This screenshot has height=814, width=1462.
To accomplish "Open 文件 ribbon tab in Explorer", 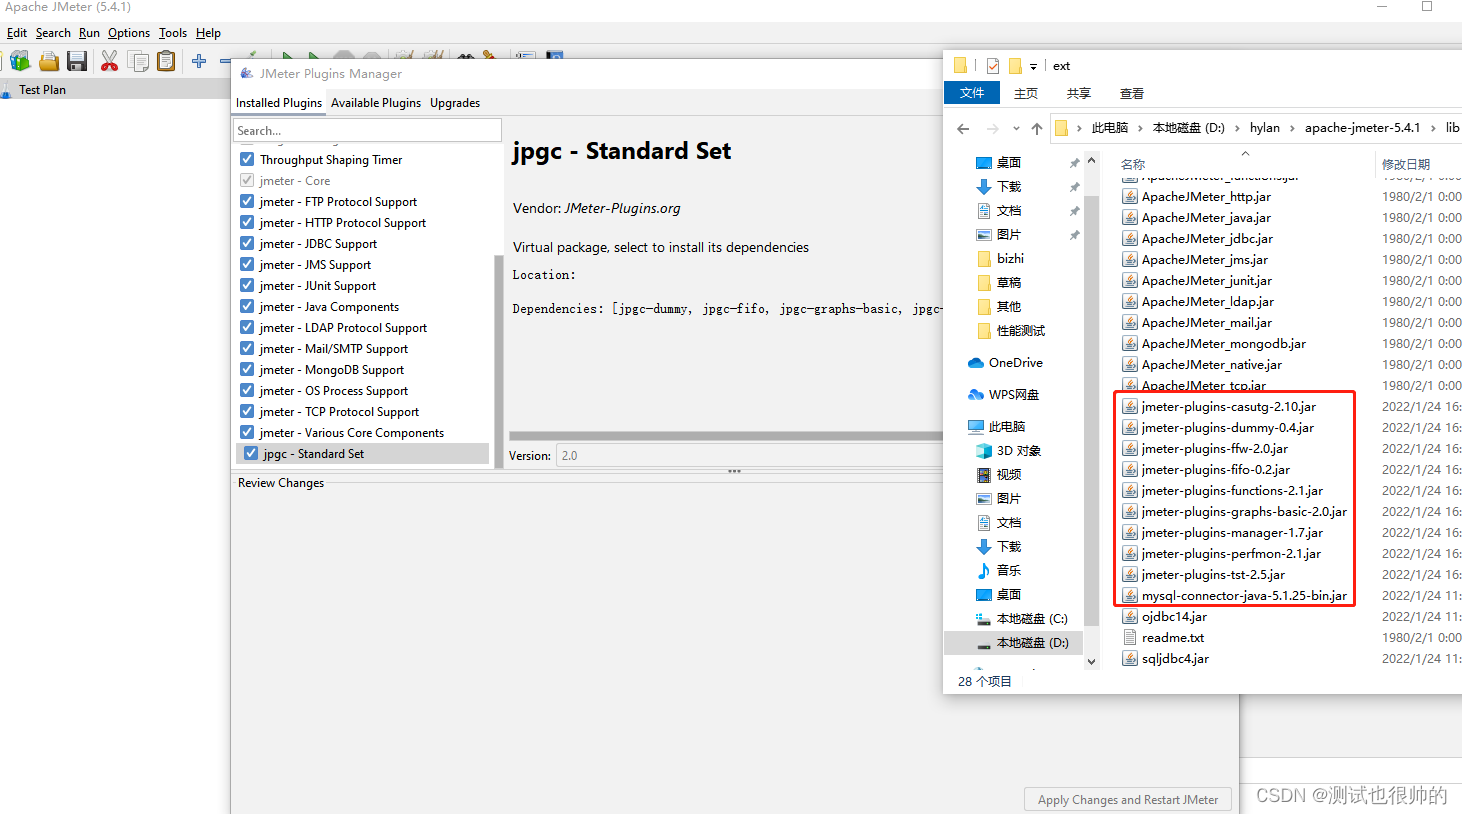I will coord(972,93).
